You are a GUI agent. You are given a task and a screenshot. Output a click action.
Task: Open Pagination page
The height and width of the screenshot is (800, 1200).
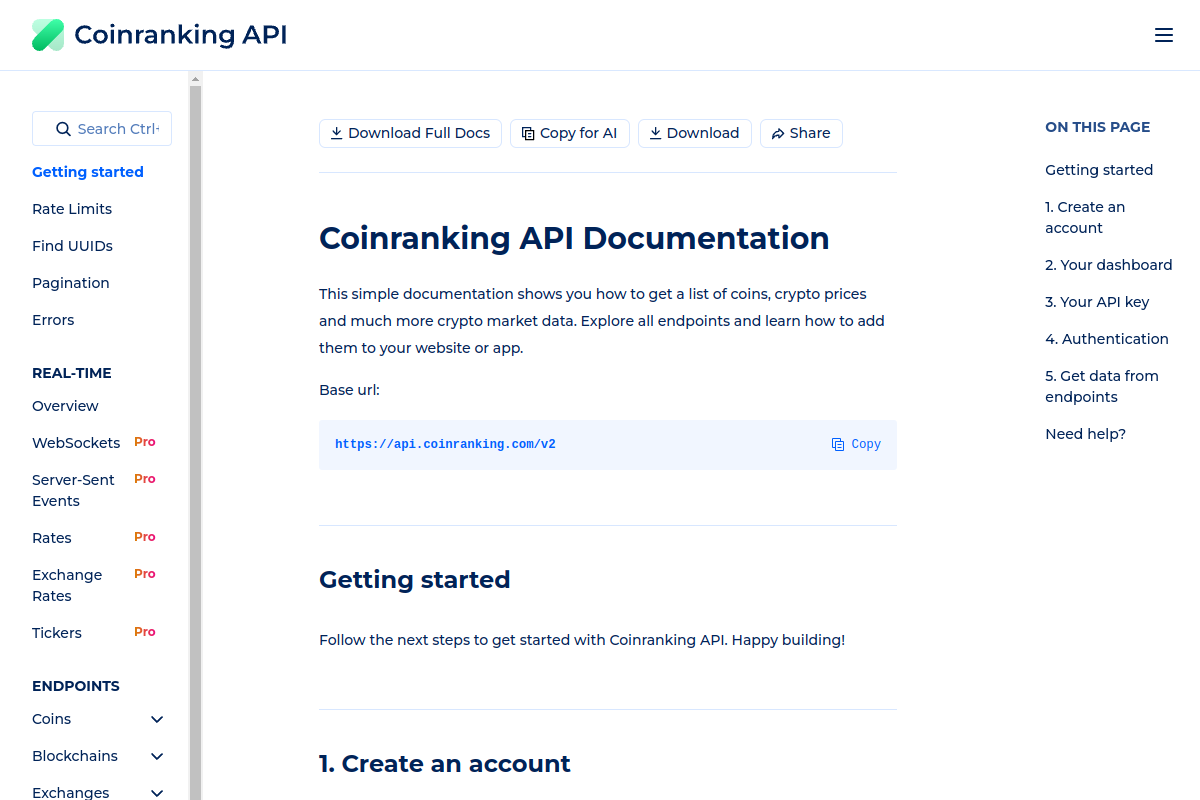pyautogui.click(x=71, y=283)
